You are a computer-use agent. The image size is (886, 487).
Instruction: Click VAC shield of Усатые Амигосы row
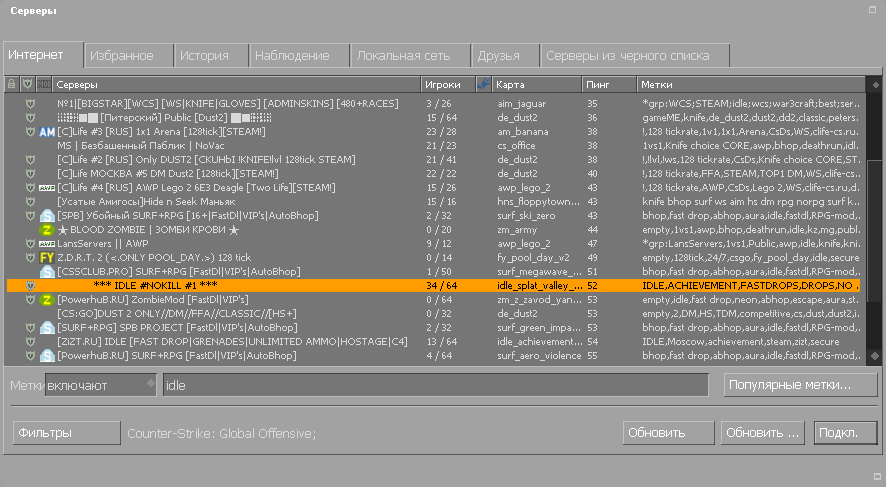pyautogui.click(x=31, y=202)
